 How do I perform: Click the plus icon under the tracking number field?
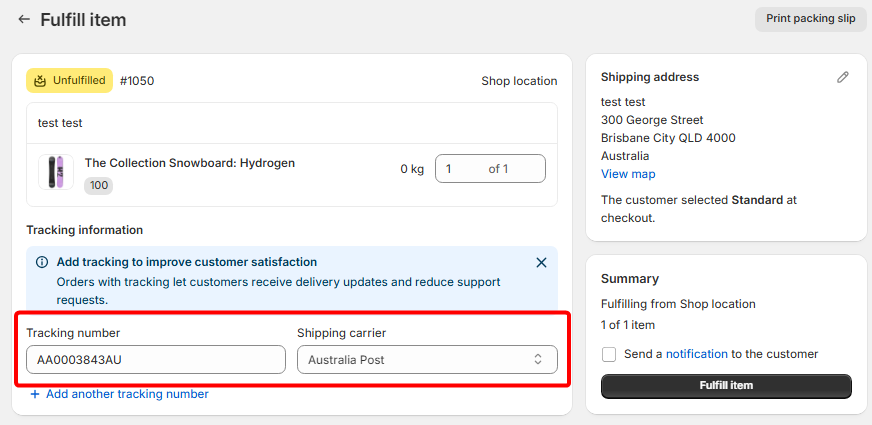(35, 394)
